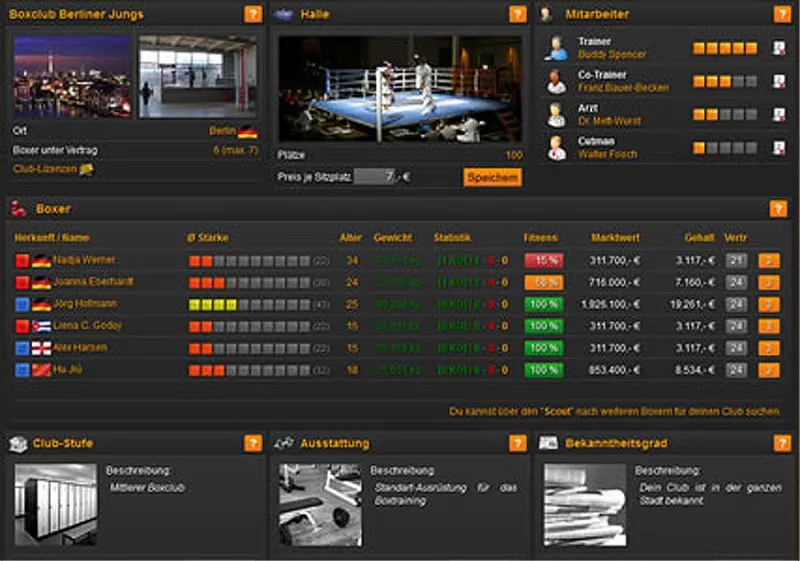Screen dimensions: 800x561
Task: Click the Club-Lizenzen ticket icon
Action: pyautogui.click(x=86, y=169)
